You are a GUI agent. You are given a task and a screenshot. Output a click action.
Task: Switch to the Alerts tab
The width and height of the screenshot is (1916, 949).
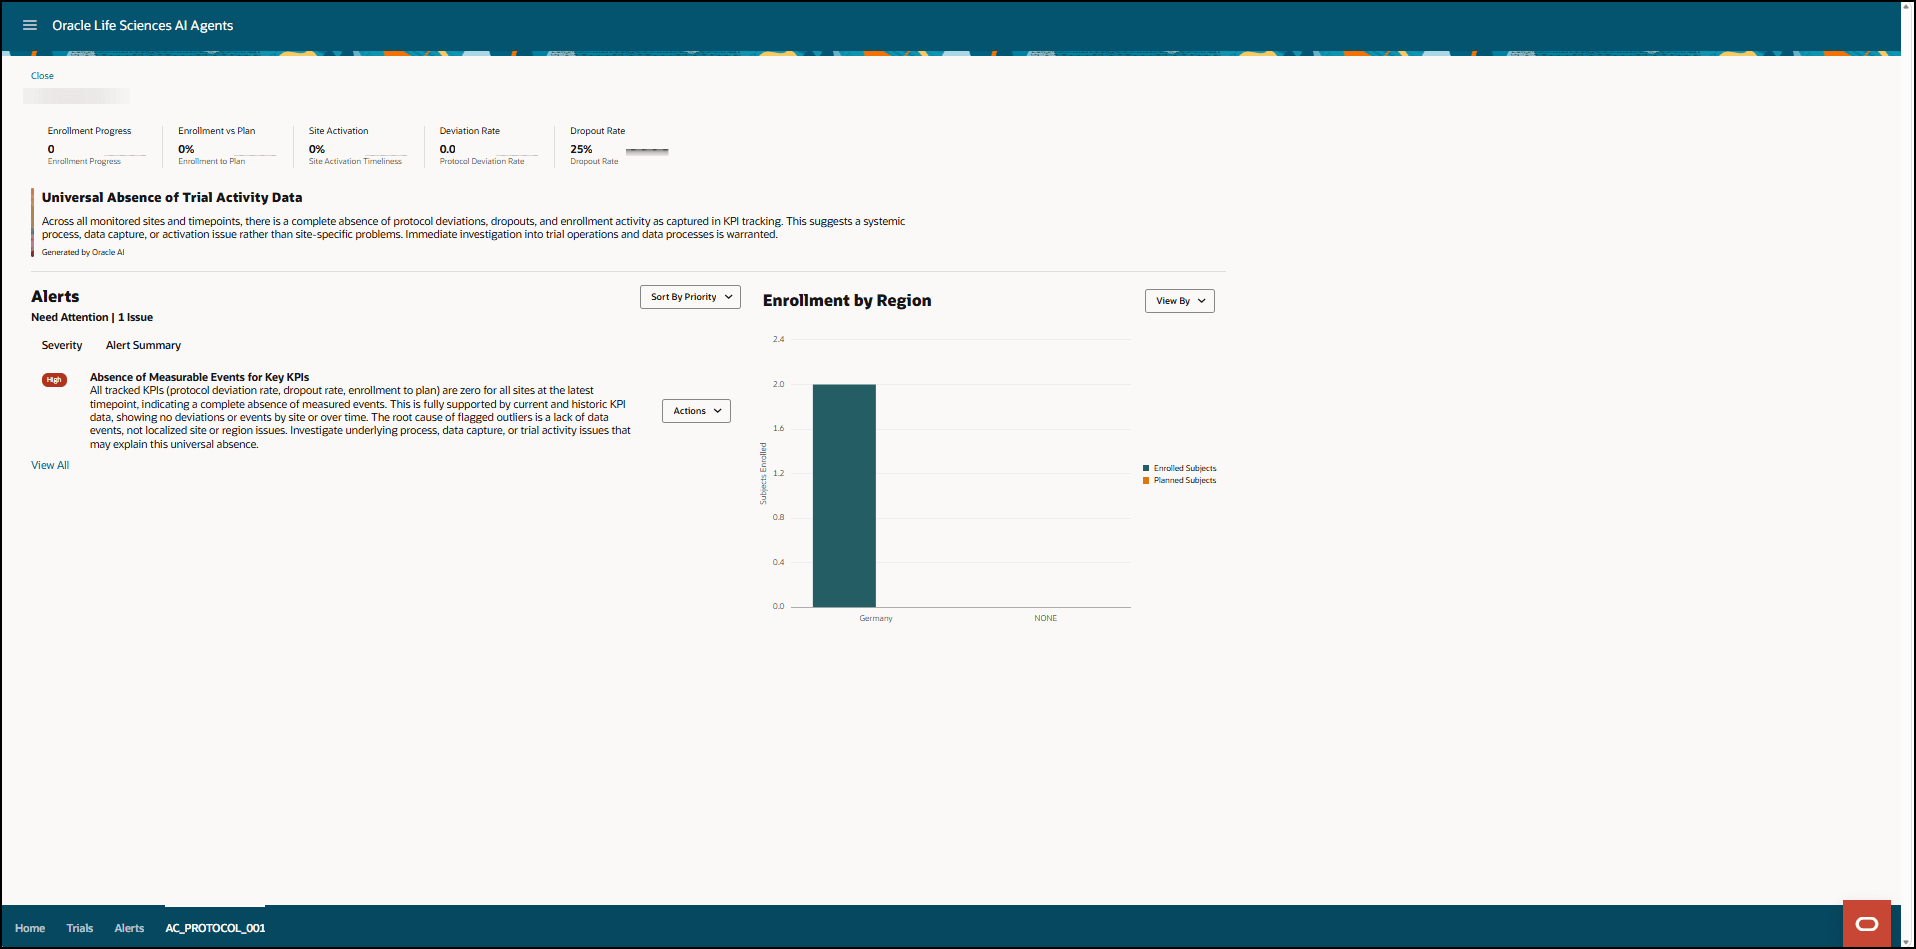pyautogui.click(x=129, y=928)
